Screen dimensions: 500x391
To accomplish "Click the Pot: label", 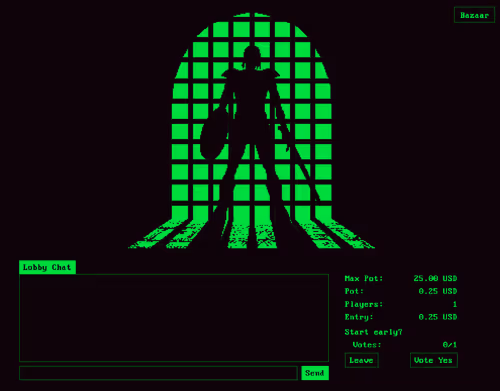I will (354, 291).
